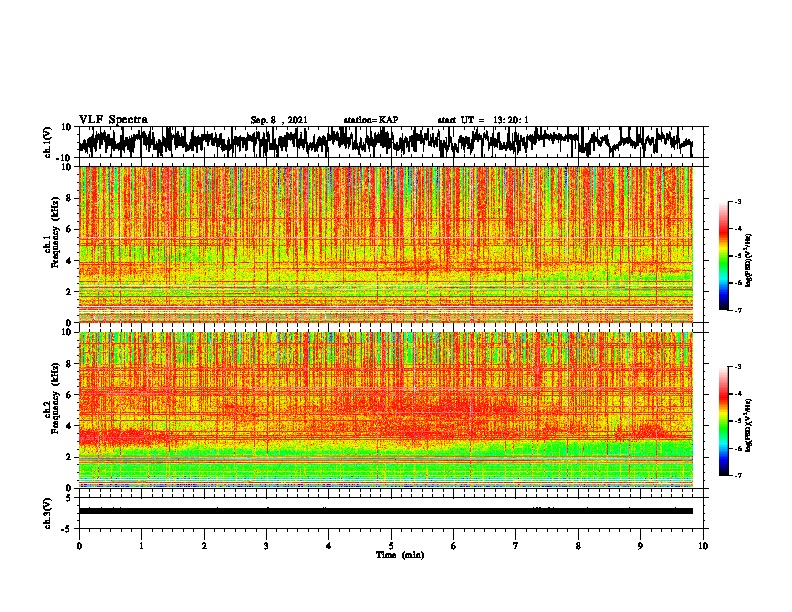The width and height of the screenshot is (792, 612).
Task: Click time axis tick label "1"
Action: click(141, 546)
